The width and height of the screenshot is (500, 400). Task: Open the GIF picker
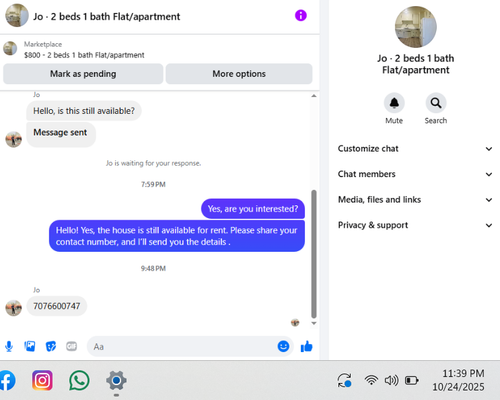(x=71, y=346)
